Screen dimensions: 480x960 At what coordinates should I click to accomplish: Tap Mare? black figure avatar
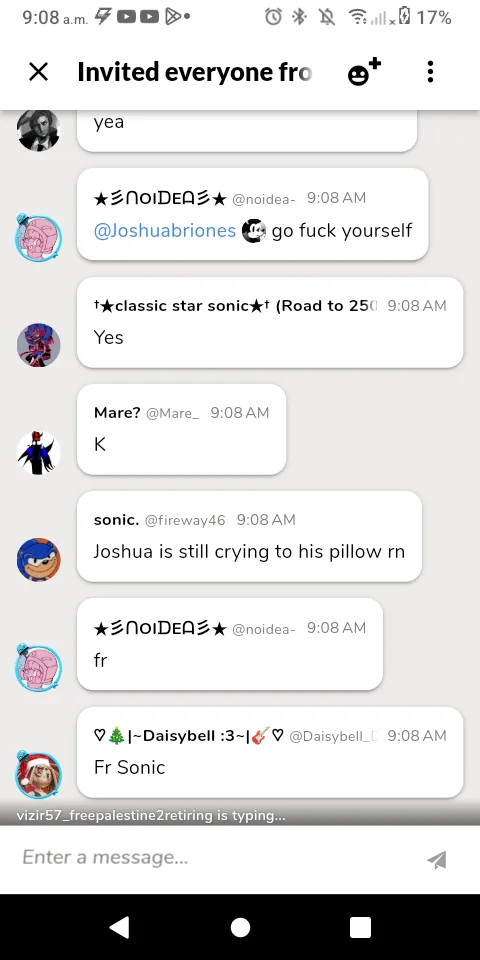pos(39,453)
